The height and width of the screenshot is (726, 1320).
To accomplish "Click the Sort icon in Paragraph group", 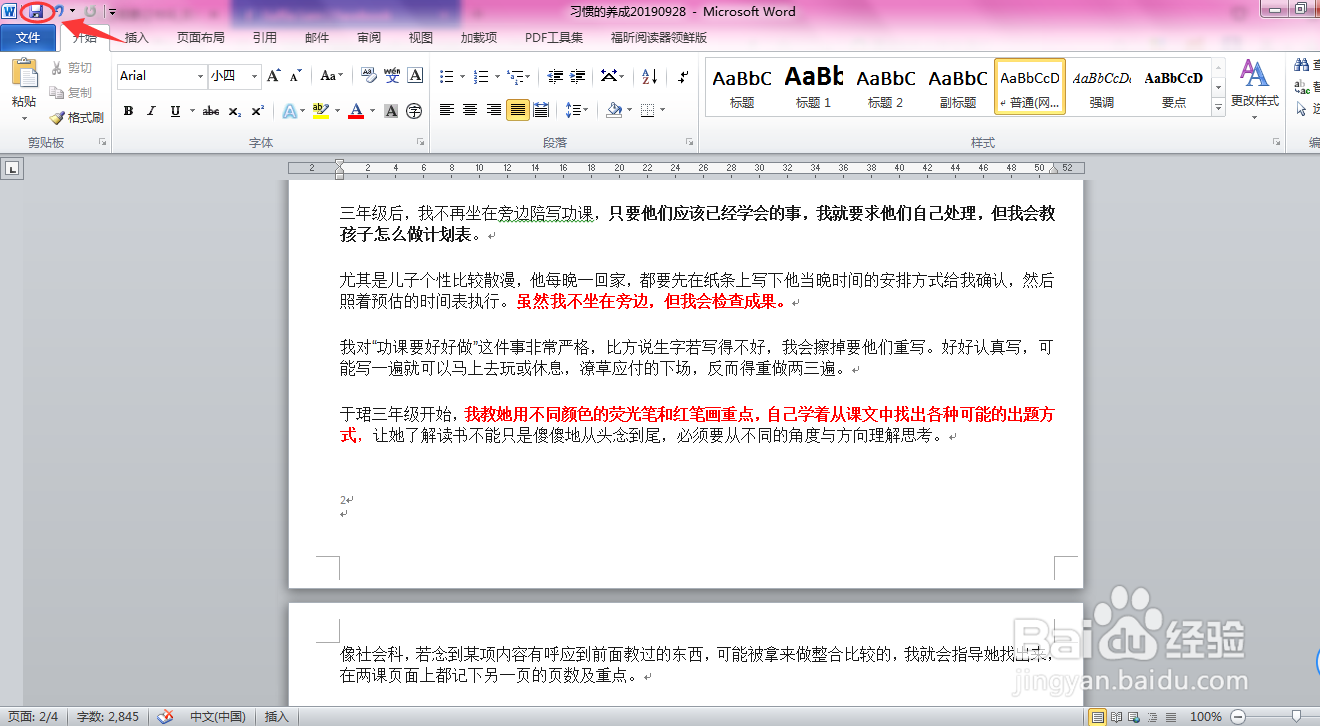I will coord(649,75).
